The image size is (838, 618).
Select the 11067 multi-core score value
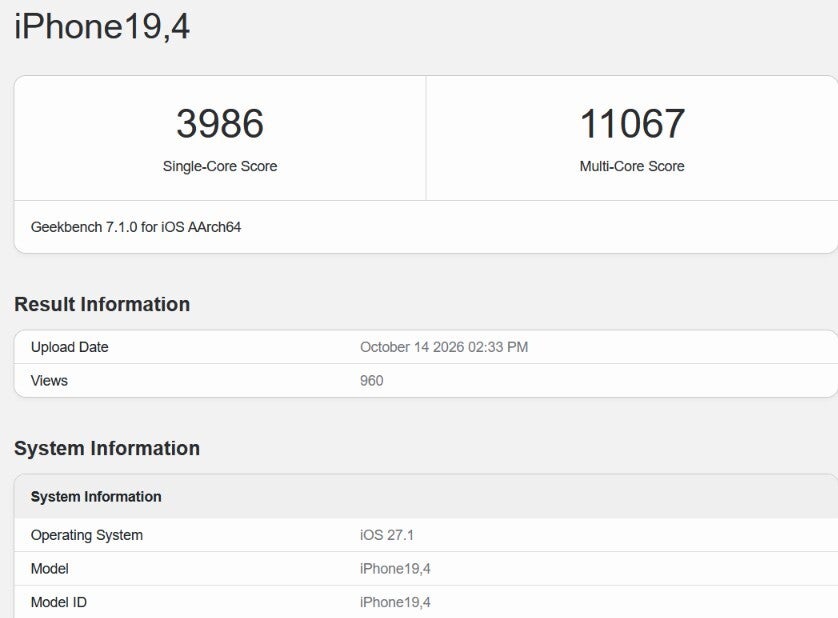632,123
